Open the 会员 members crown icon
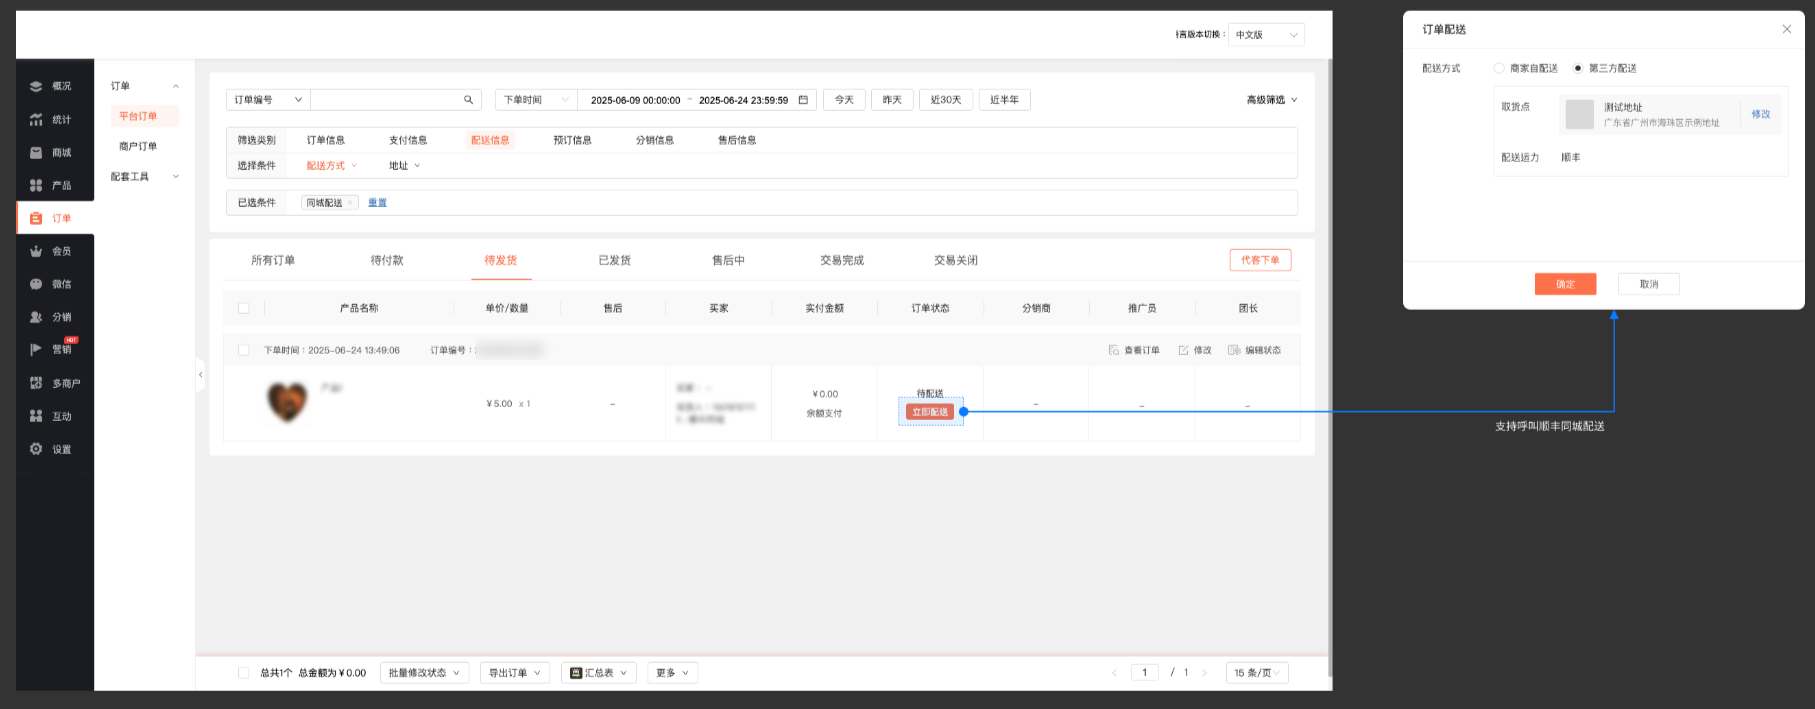1815x709 pixels. (x=36, y=251)
